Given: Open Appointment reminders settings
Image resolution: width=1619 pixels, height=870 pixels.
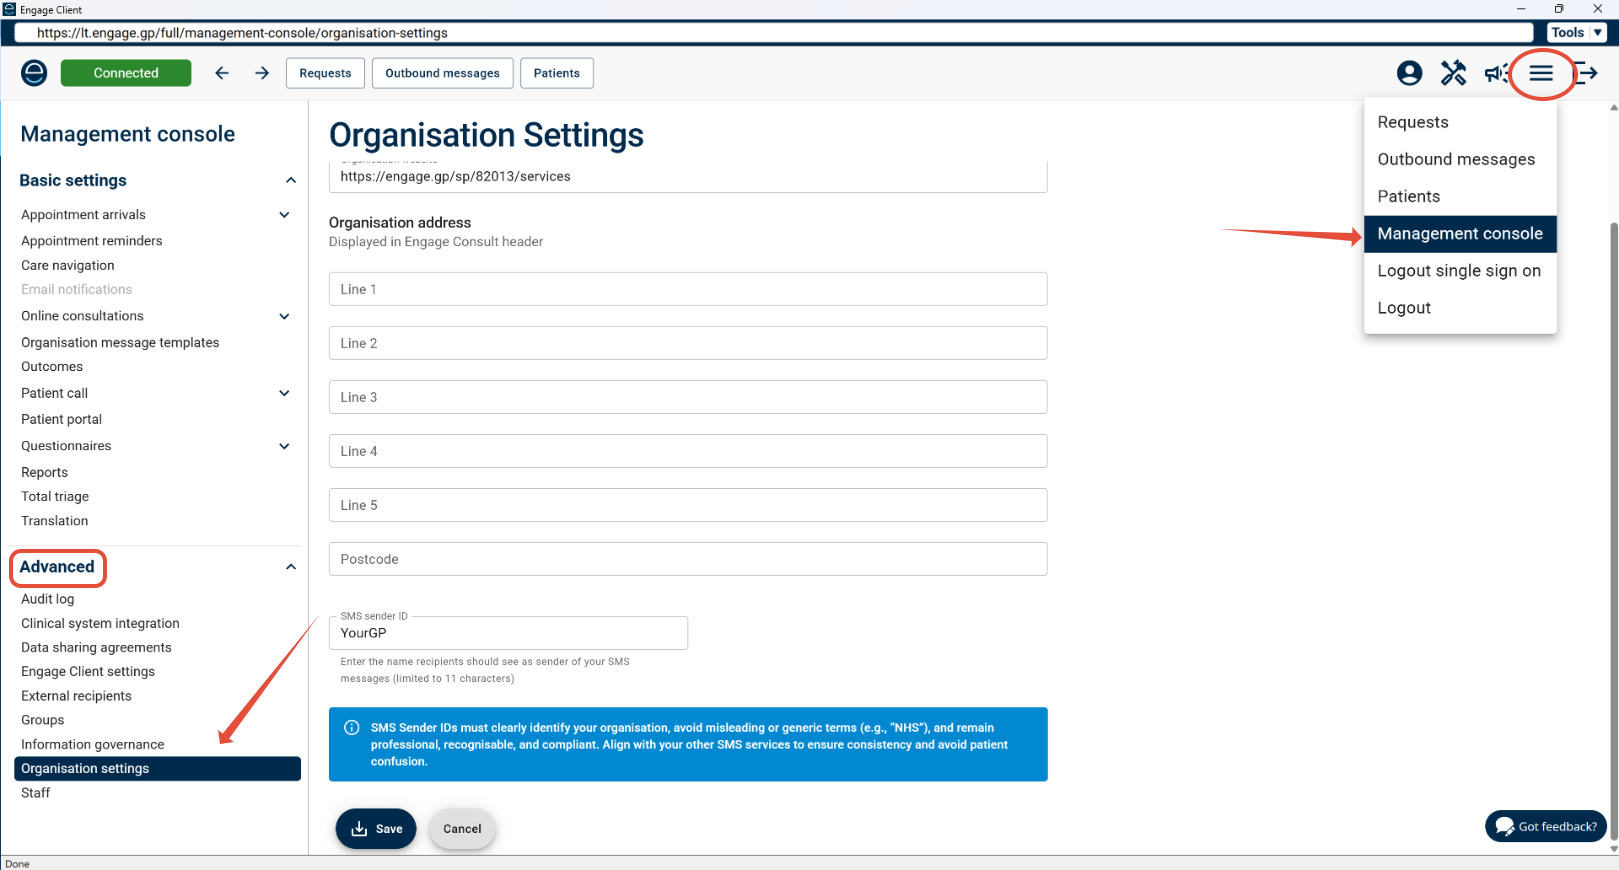Looking at the screenshot, I should (x=92, y=241).
